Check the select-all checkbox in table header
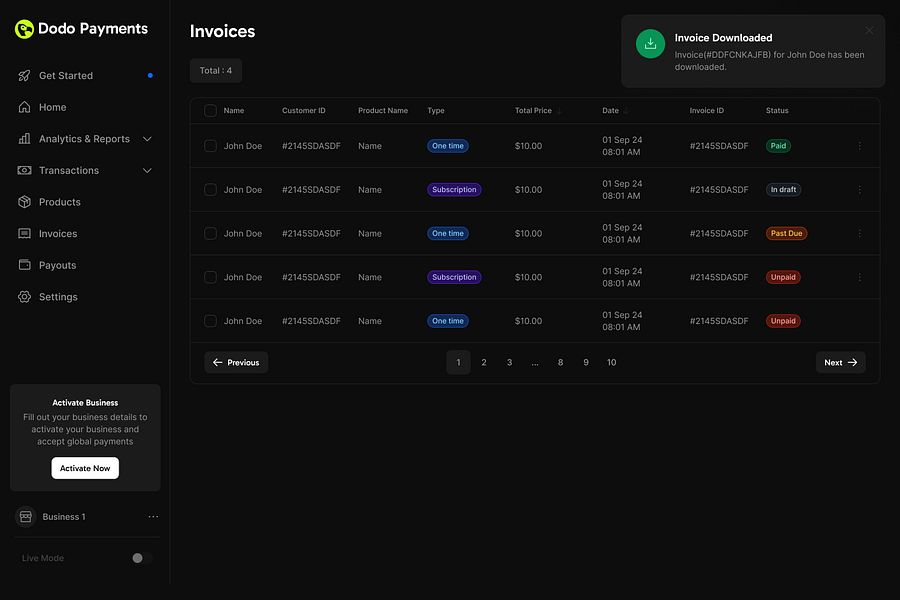The image size is (900, 600). (210, 110)
